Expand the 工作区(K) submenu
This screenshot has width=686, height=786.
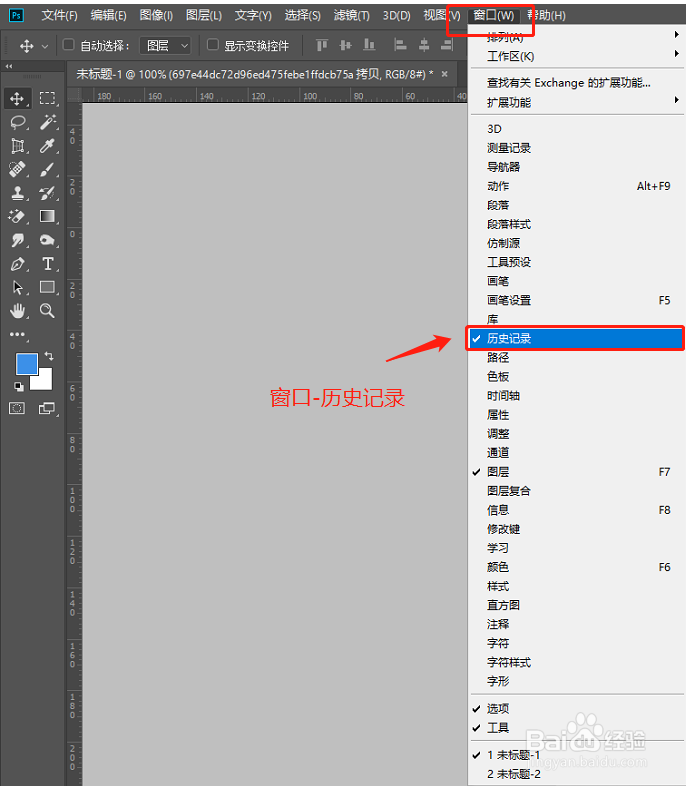click(575, 56)
